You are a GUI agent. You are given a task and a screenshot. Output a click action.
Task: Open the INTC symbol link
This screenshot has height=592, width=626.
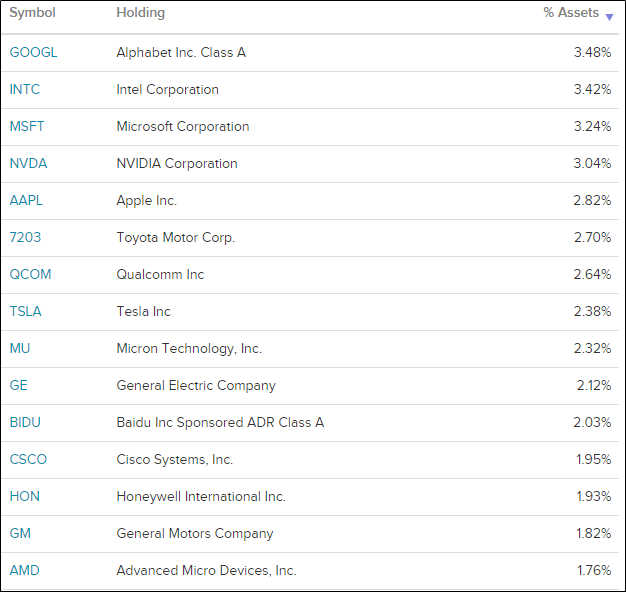coord(25,89)
